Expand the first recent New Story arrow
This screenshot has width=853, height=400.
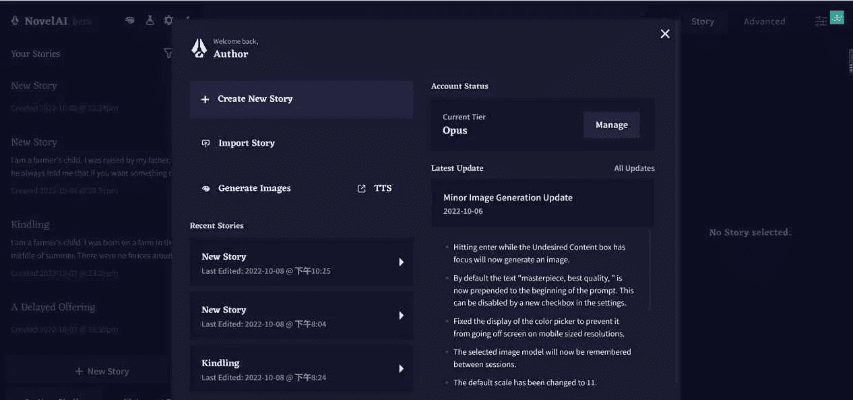point(401,263)
